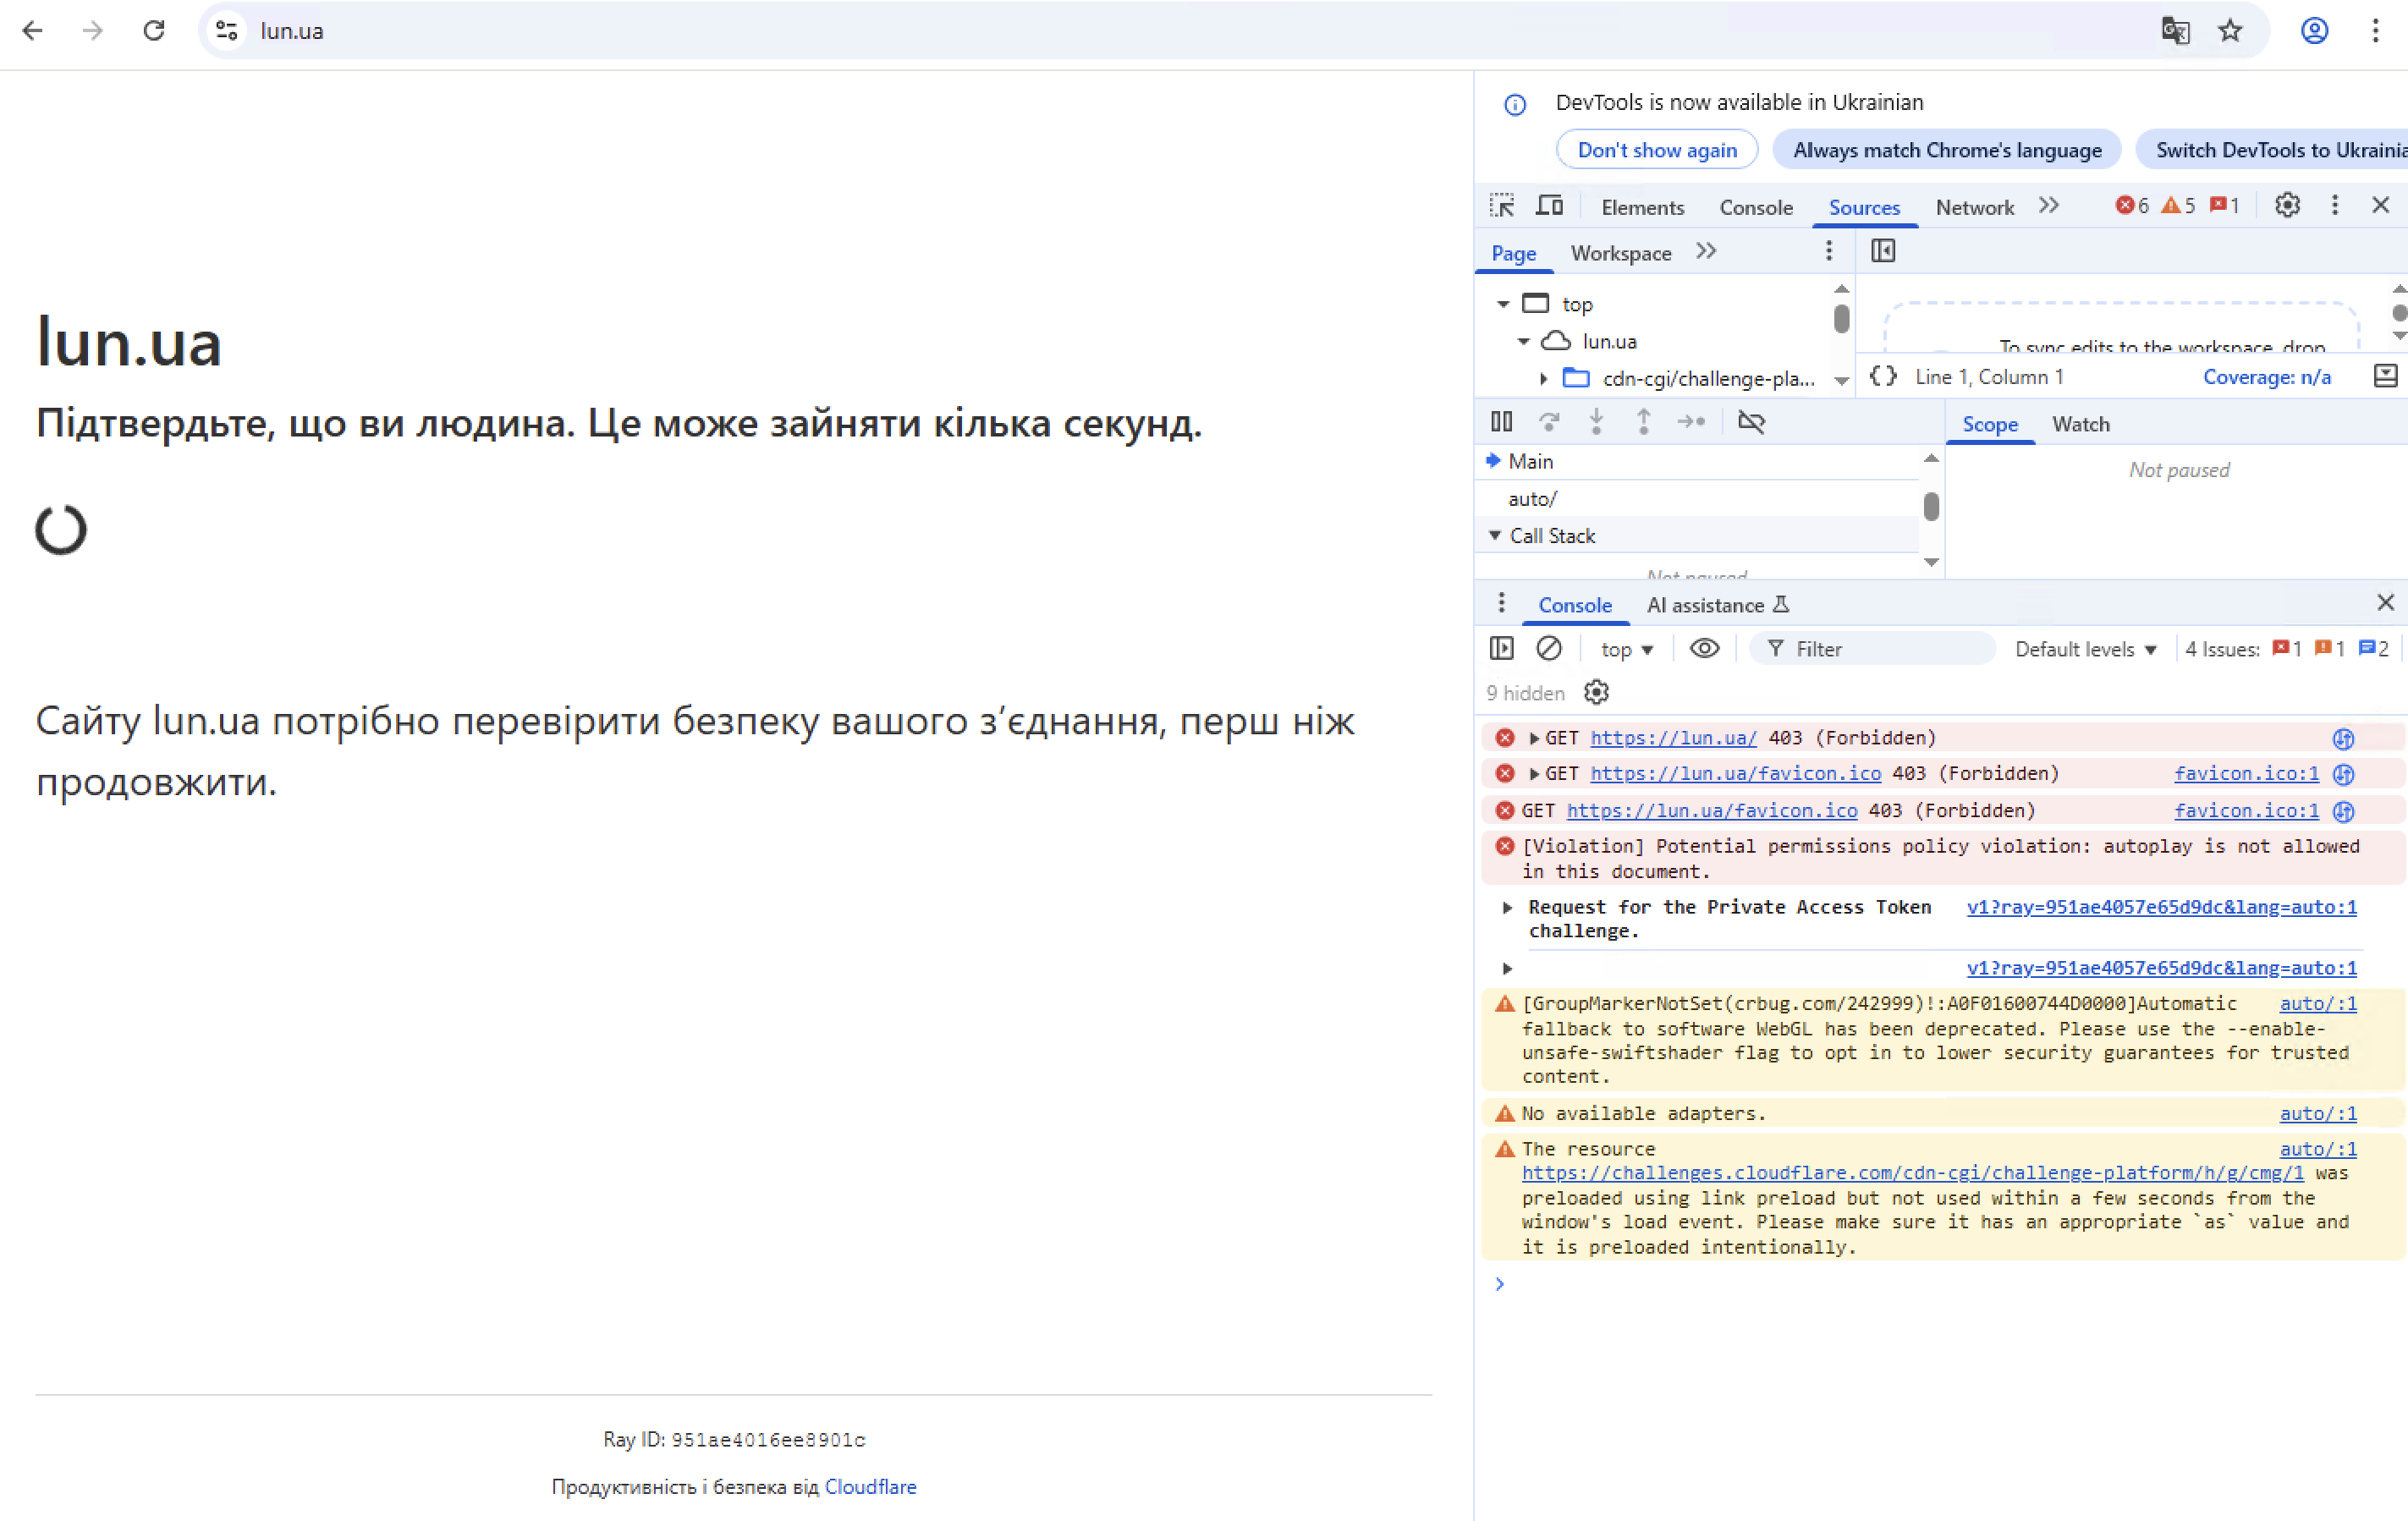Switch to Console panel tab
Viewport: 2408px width, 1521px height.
pyautogui.click(x=1756, y=207)
